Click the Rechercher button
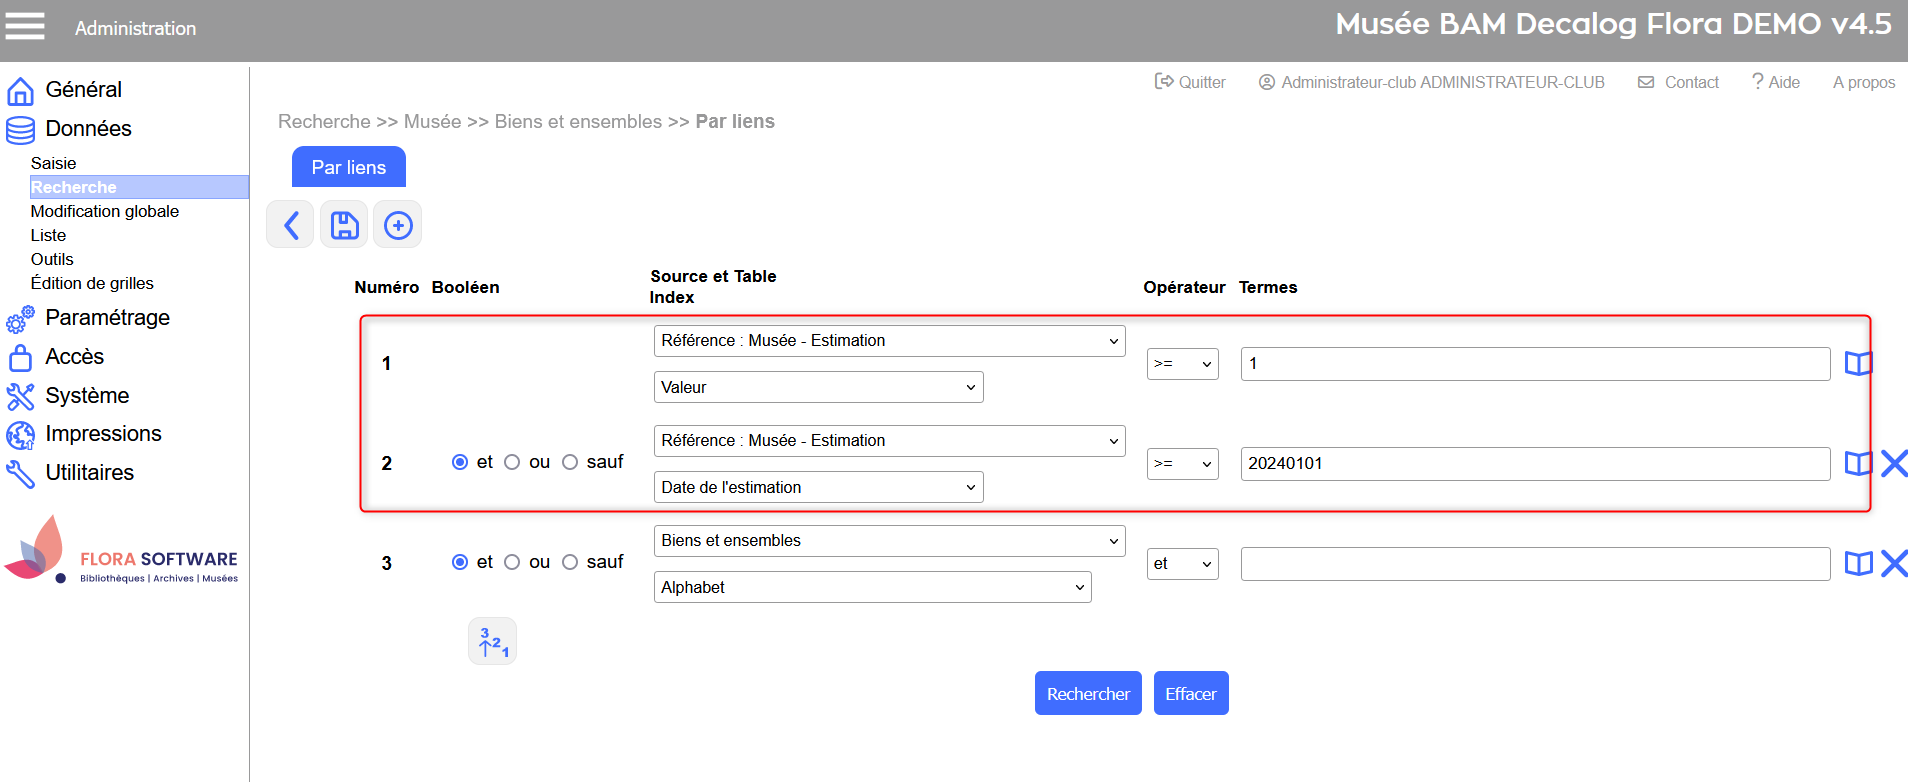Viewport: 1908px width, 782px height. coord(1087,693)
